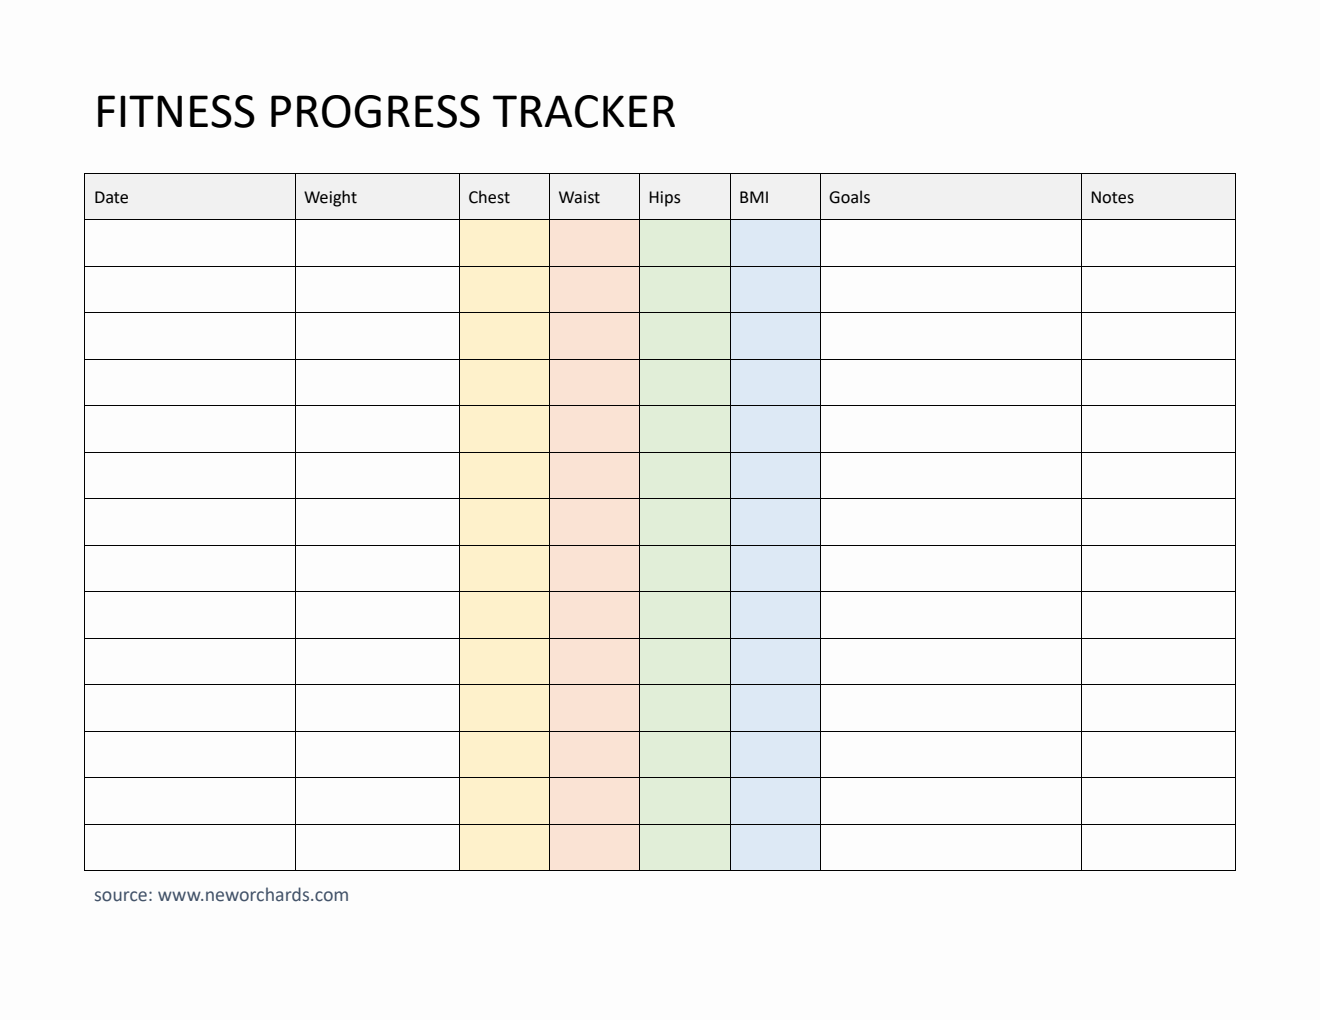1320x1020 pixels.
Task: Click the first empty cell under Notes
Action: point(1158,243)
